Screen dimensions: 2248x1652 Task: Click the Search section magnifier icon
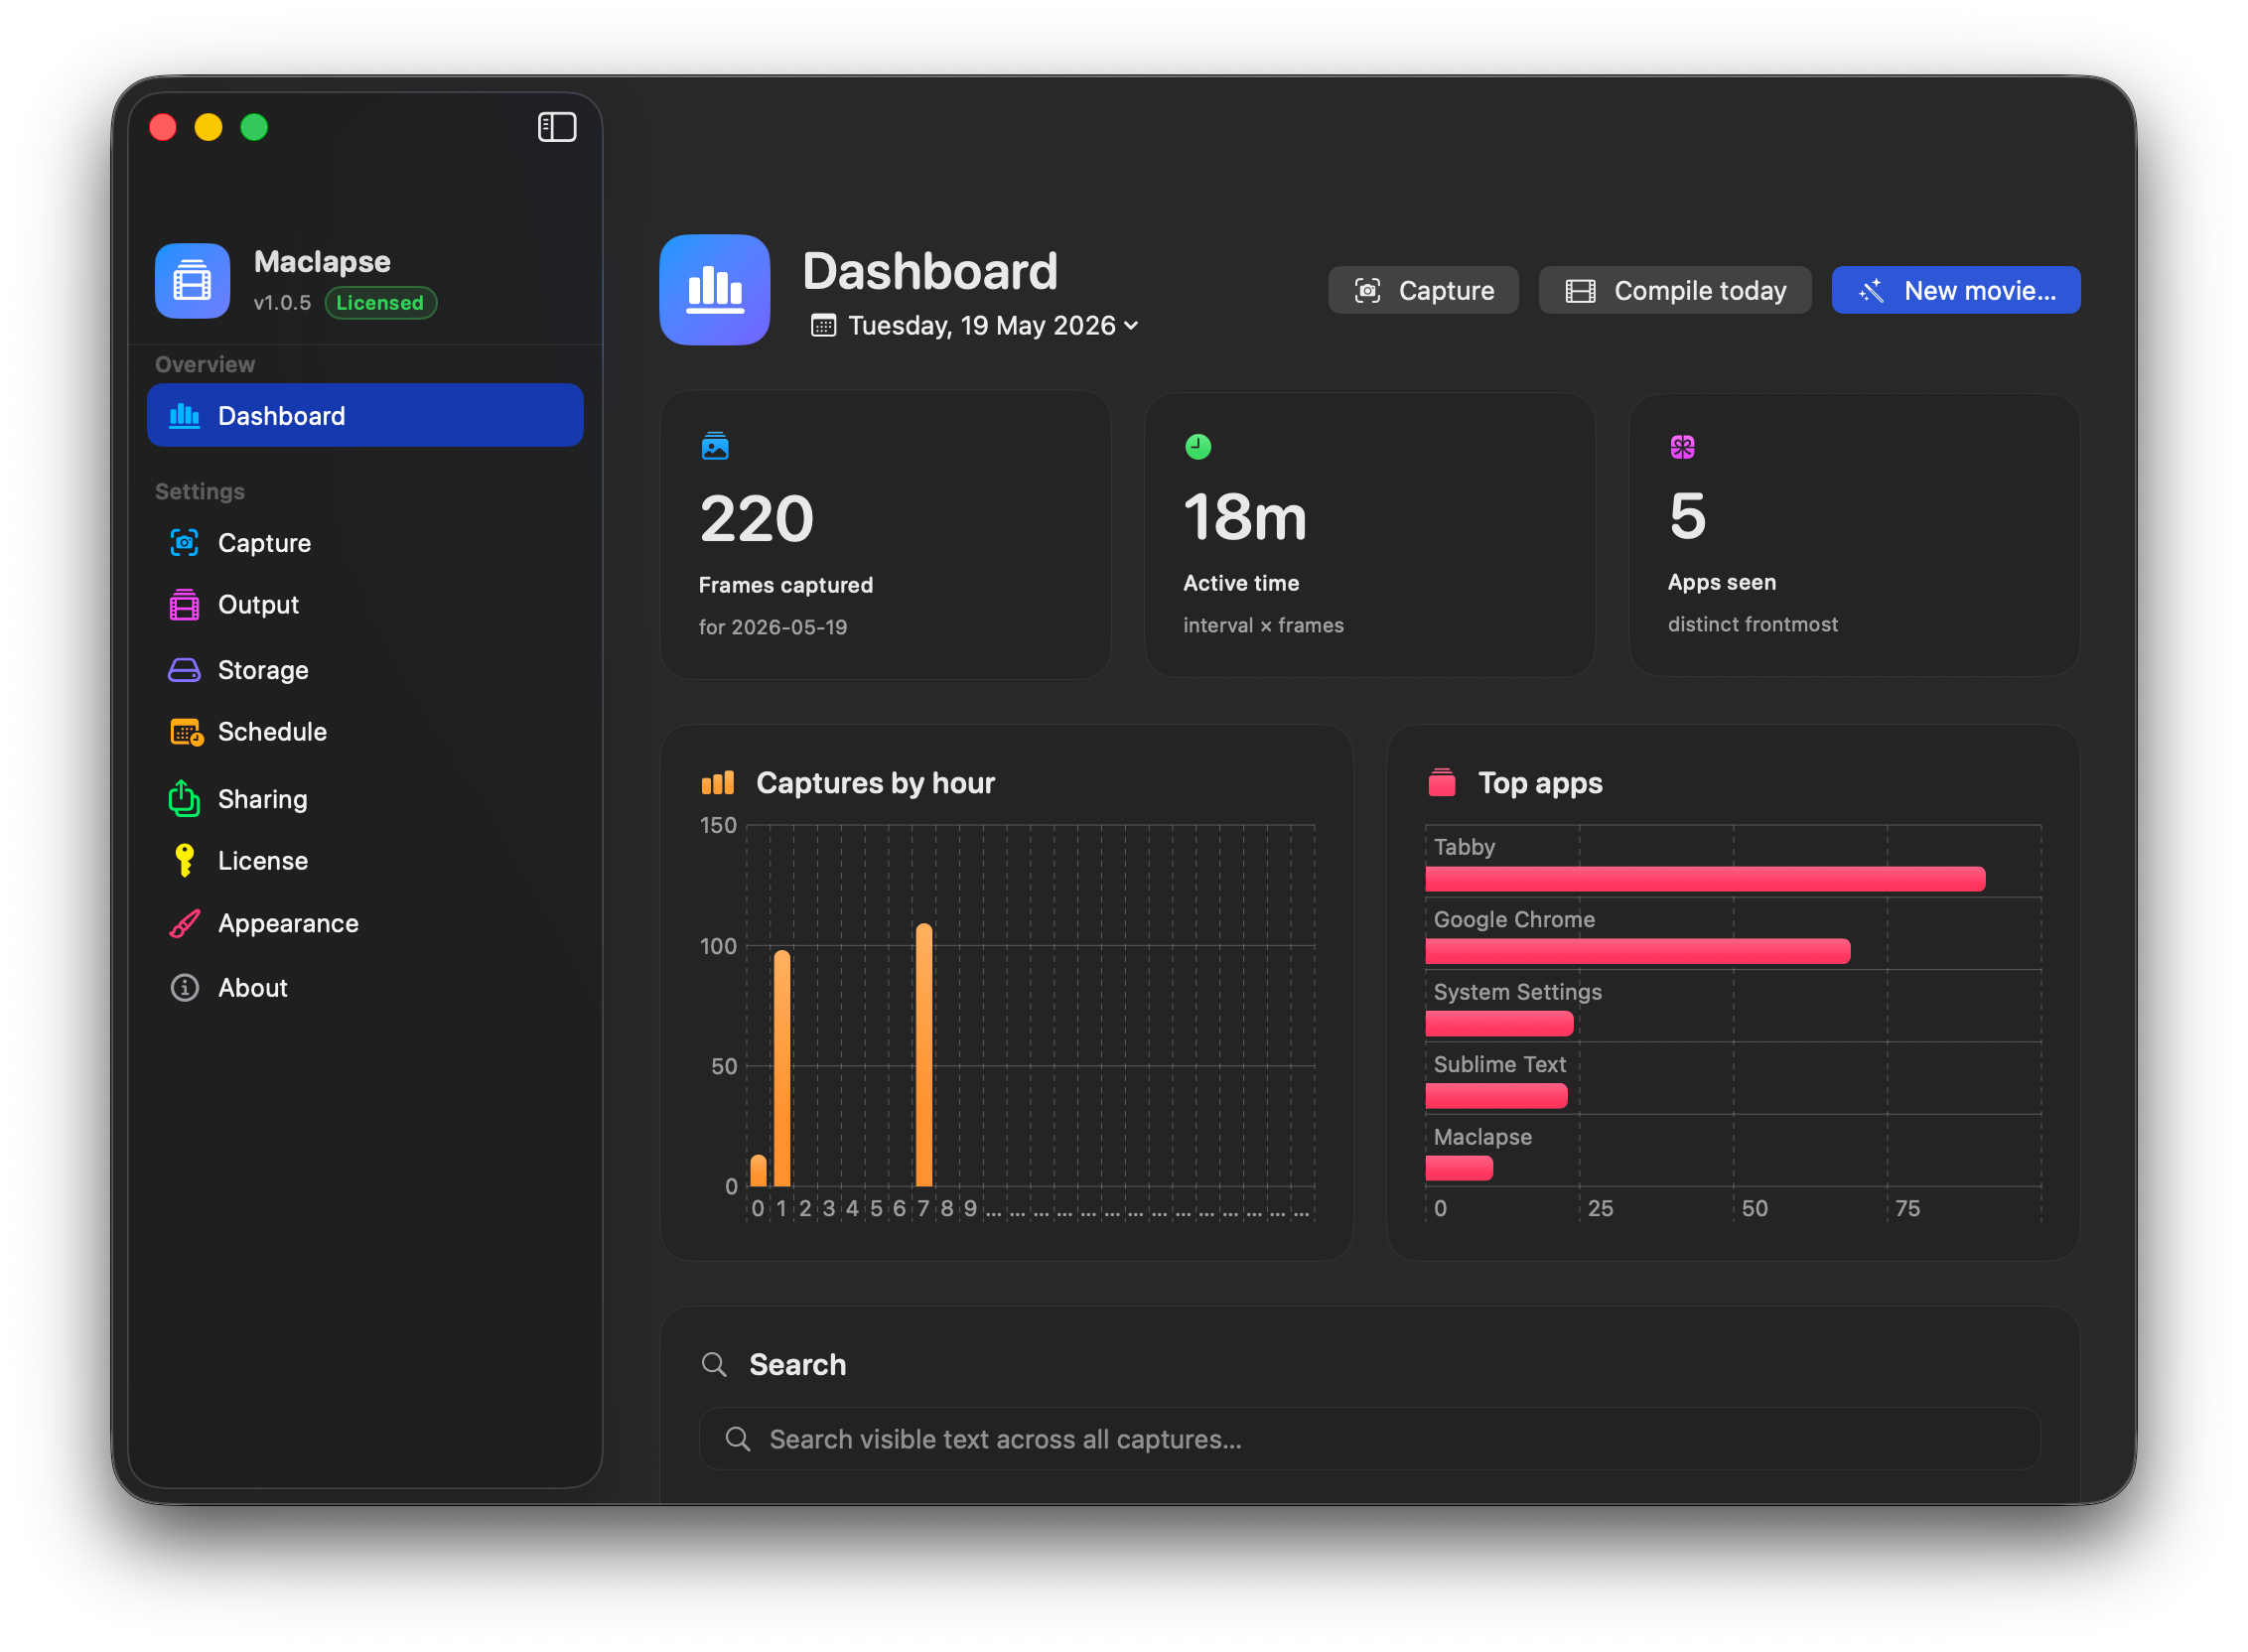tap(714, 1364)
